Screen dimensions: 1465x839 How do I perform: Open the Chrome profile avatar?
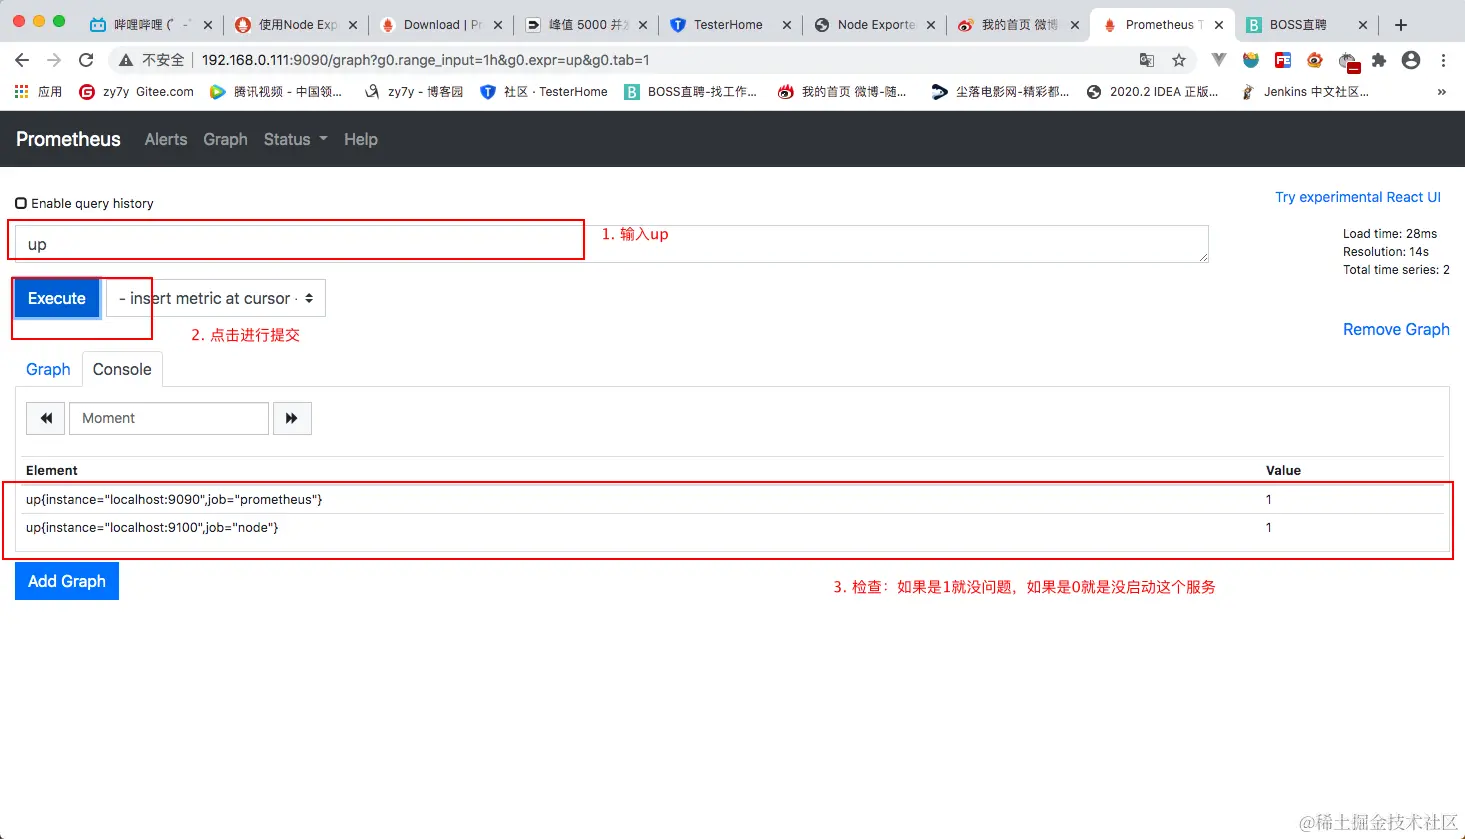click(x=1411, y=60)
